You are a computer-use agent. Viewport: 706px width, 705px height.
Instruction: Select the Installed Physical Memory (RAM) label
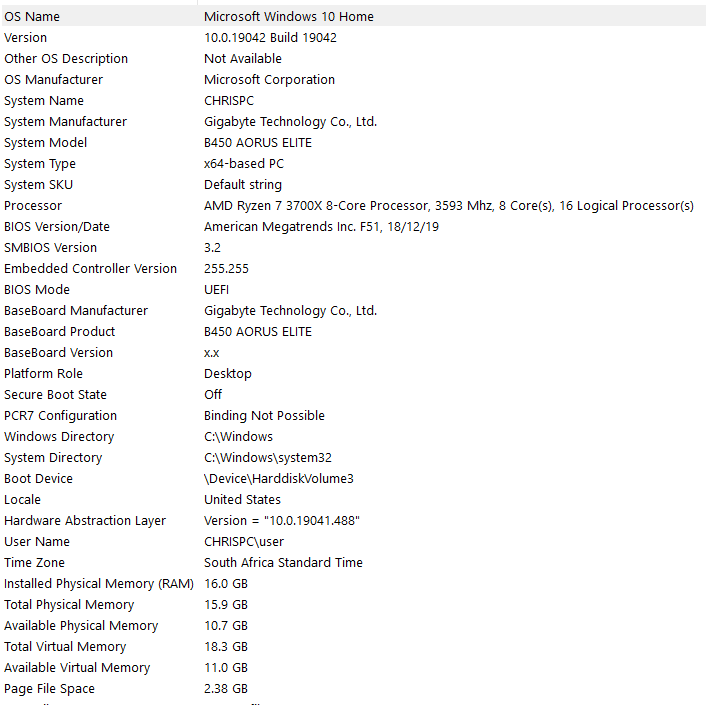point(99,584)
